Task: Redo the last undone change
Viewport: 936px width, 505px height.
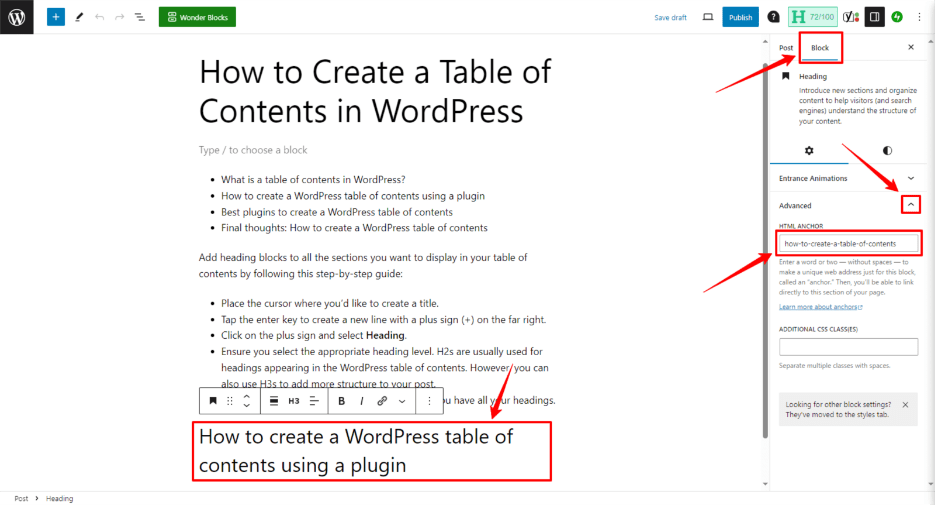Action: [119, 17]
